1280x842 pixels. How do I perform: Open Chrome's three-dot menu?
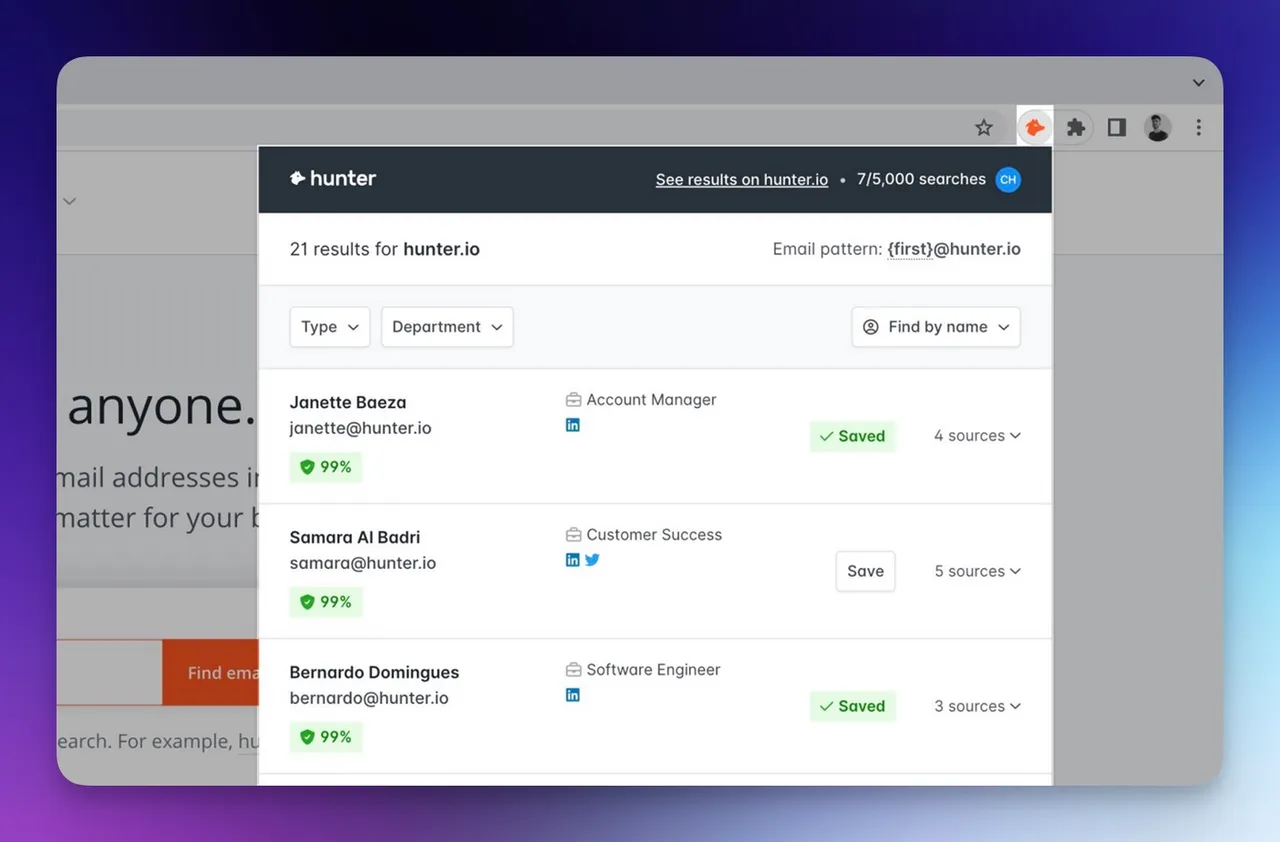tap(1199, 128)
